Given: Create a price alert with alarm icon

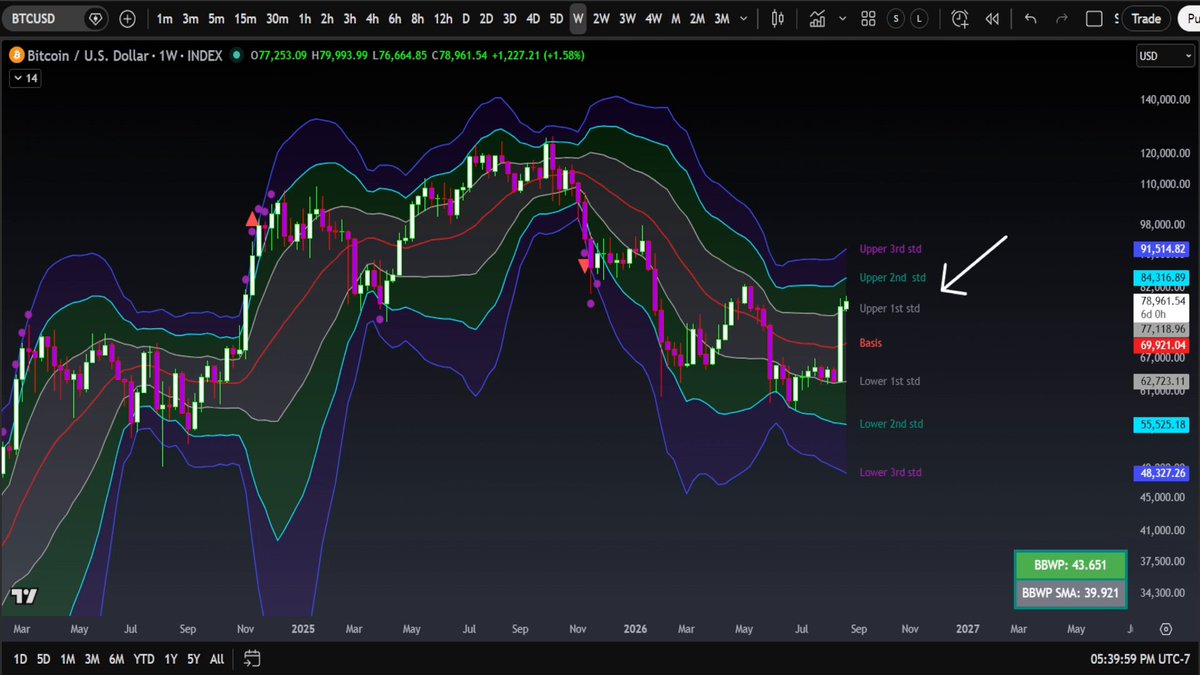Looking at the screenshot, I should click(x=960, y=19).
